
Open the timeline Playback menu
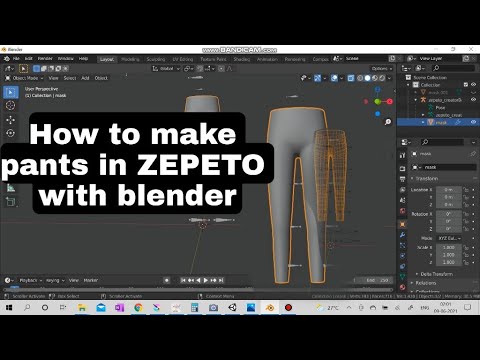click(x=30, y=280)
